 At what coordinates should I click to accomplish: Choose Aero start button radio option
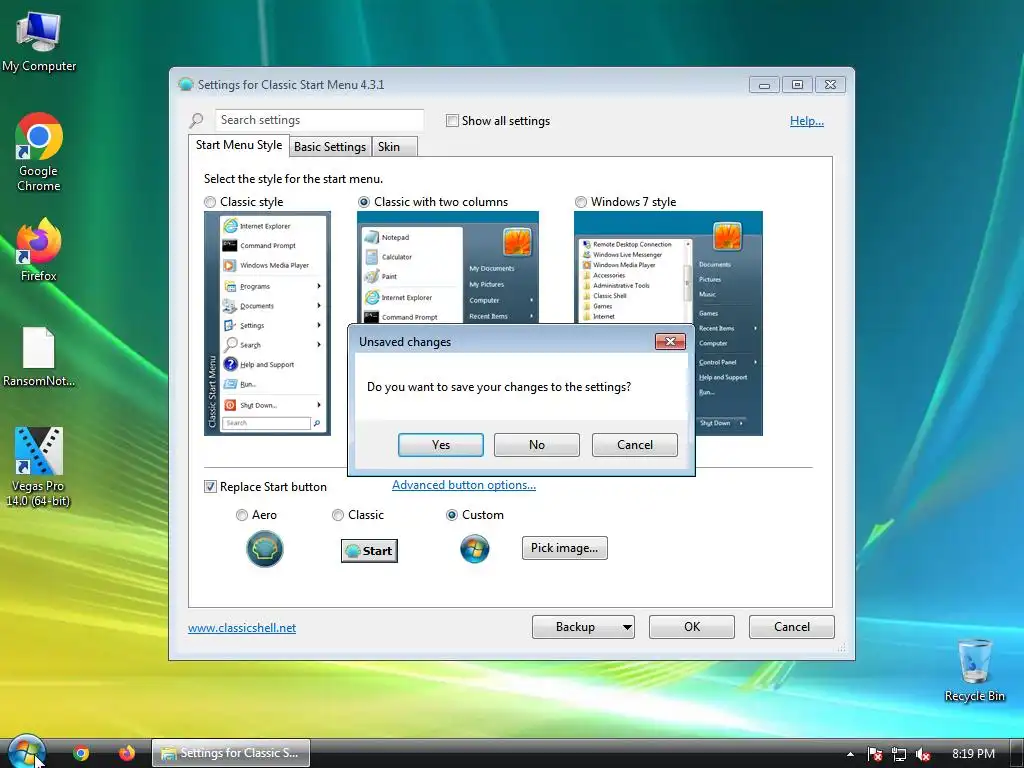[x=242, y=515]
